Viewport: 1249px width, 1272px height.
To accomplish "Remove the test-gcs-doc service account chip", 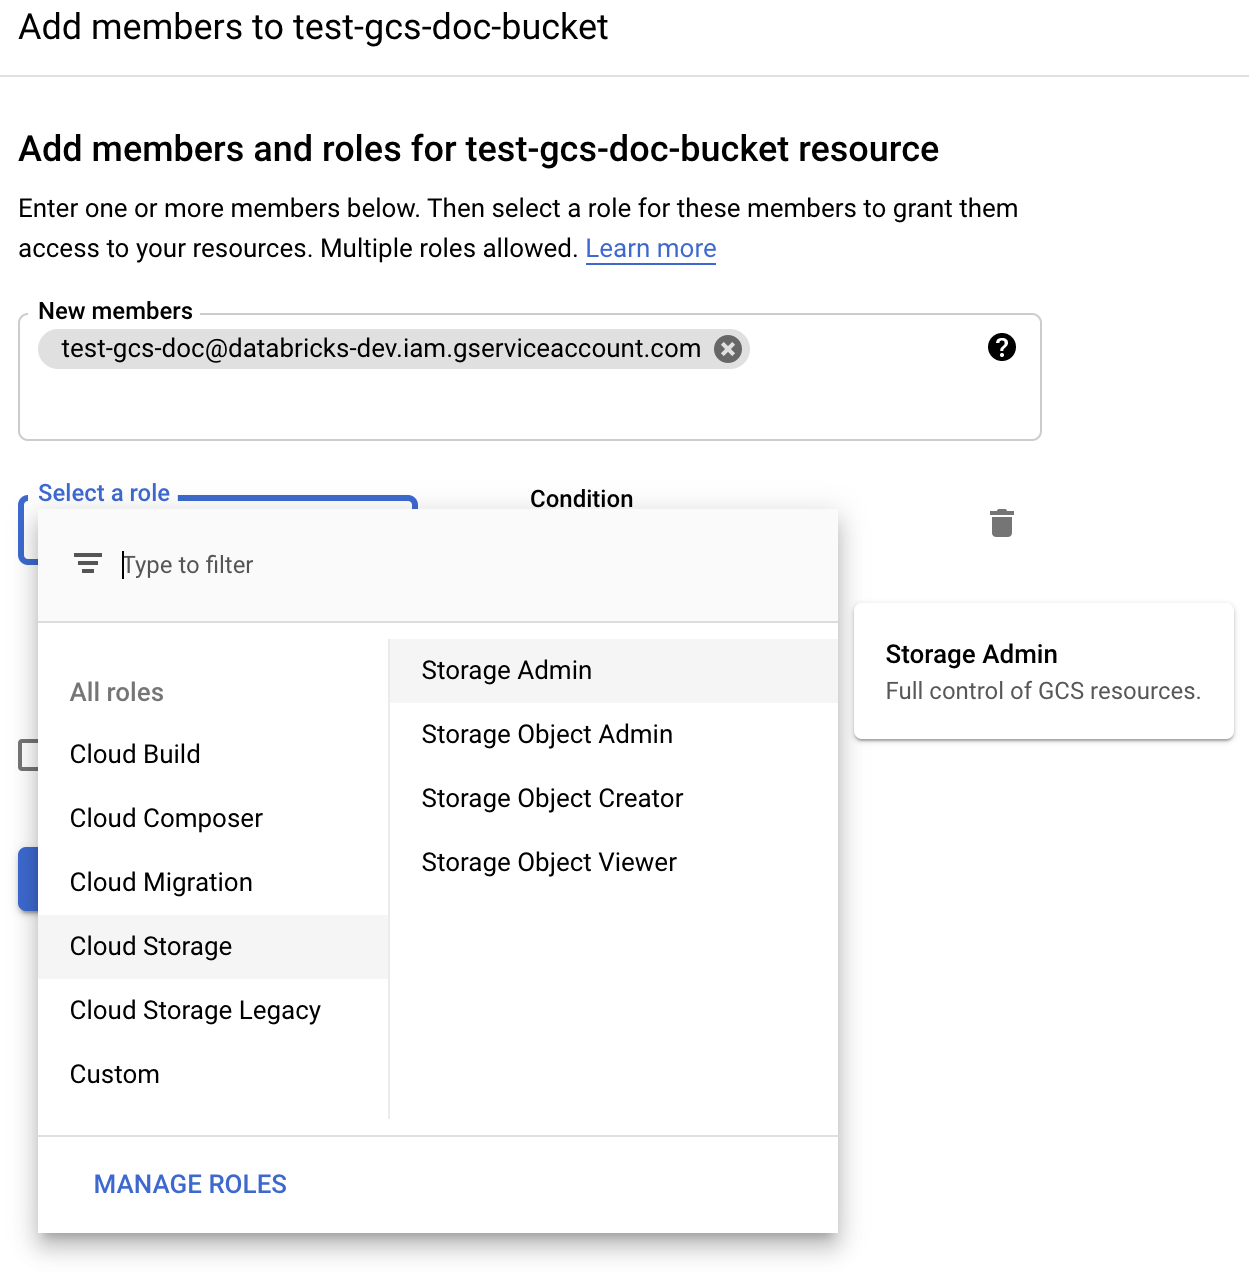I will pos(729,348).
